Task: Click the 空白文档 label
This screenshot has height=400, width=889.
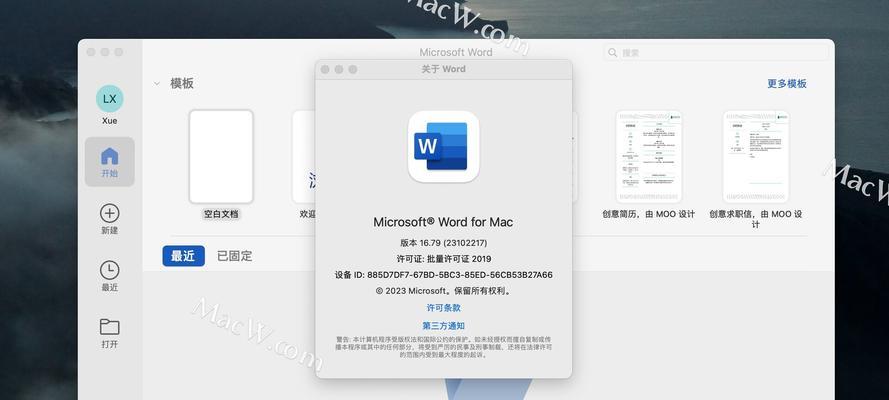Action: click(x=221, y=214)
